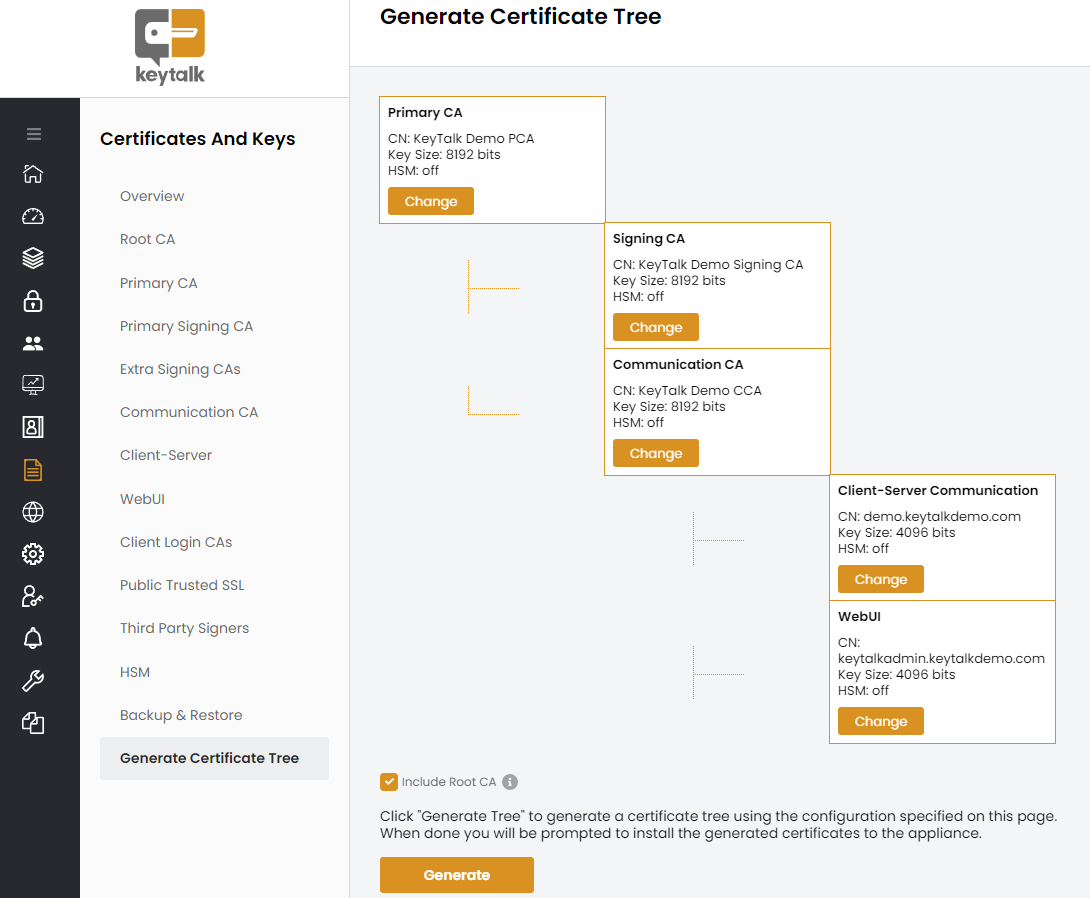
Task: Open the settings gear icon
Action: pos(33,554)
